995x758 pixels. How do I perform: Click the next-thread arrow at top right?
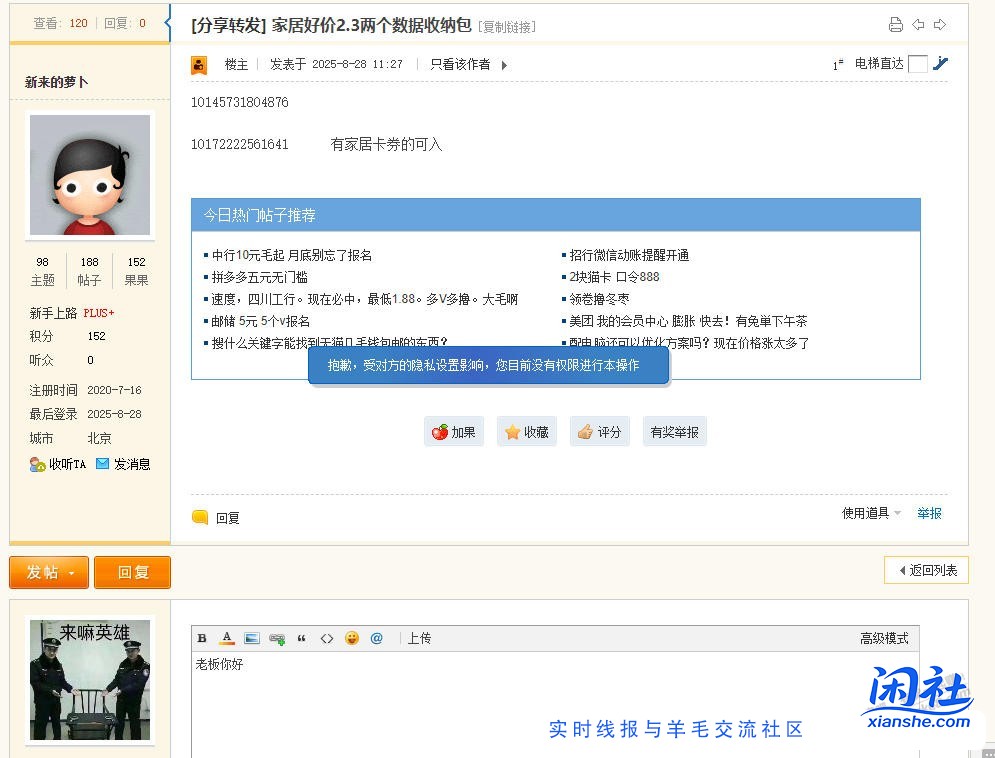(x=938, y=25)
